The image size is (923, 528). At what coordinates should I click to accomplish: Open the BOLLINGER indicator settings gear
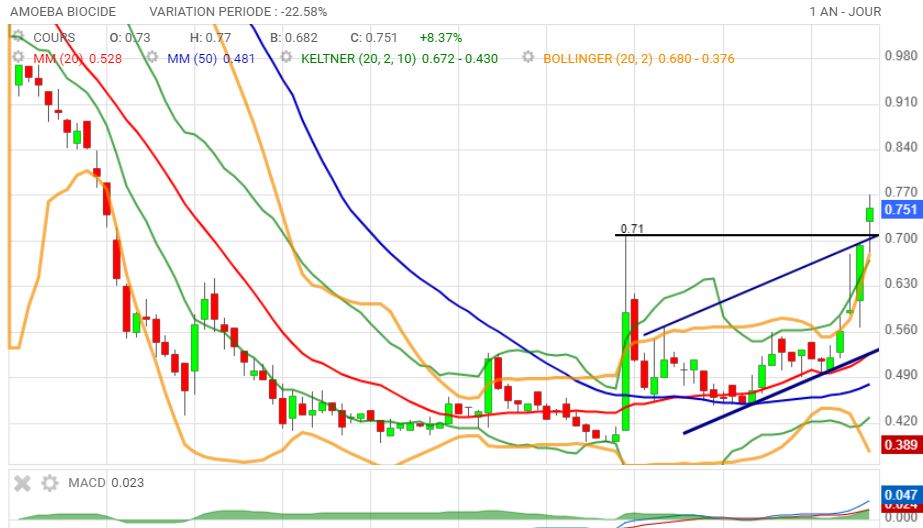pyautogui.click(x=528, y=57)
